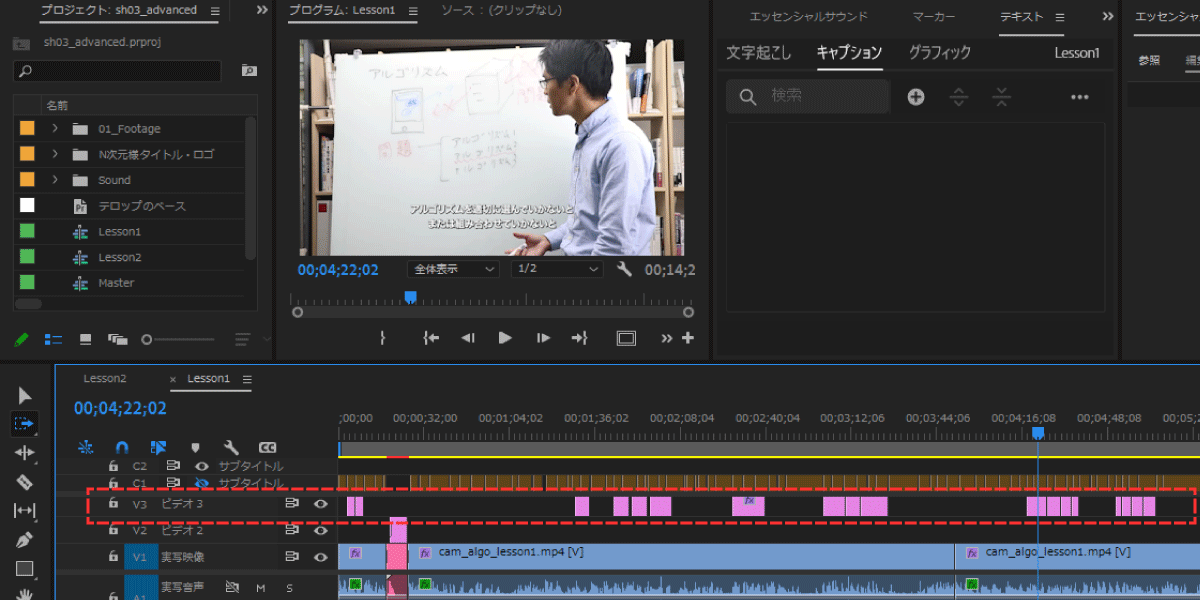Screen dimensions: 1200x600
Task: Switch Project panel to icon view
Action: pyautogui.click(x=86, y=340)
